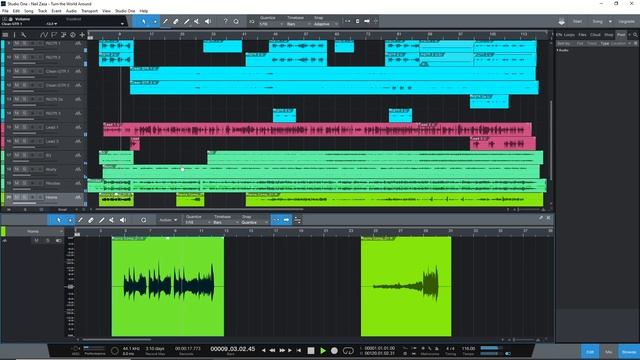This screenshot has height=360, width=640.
Task: Open the Help menu
Action: [144, 11]
